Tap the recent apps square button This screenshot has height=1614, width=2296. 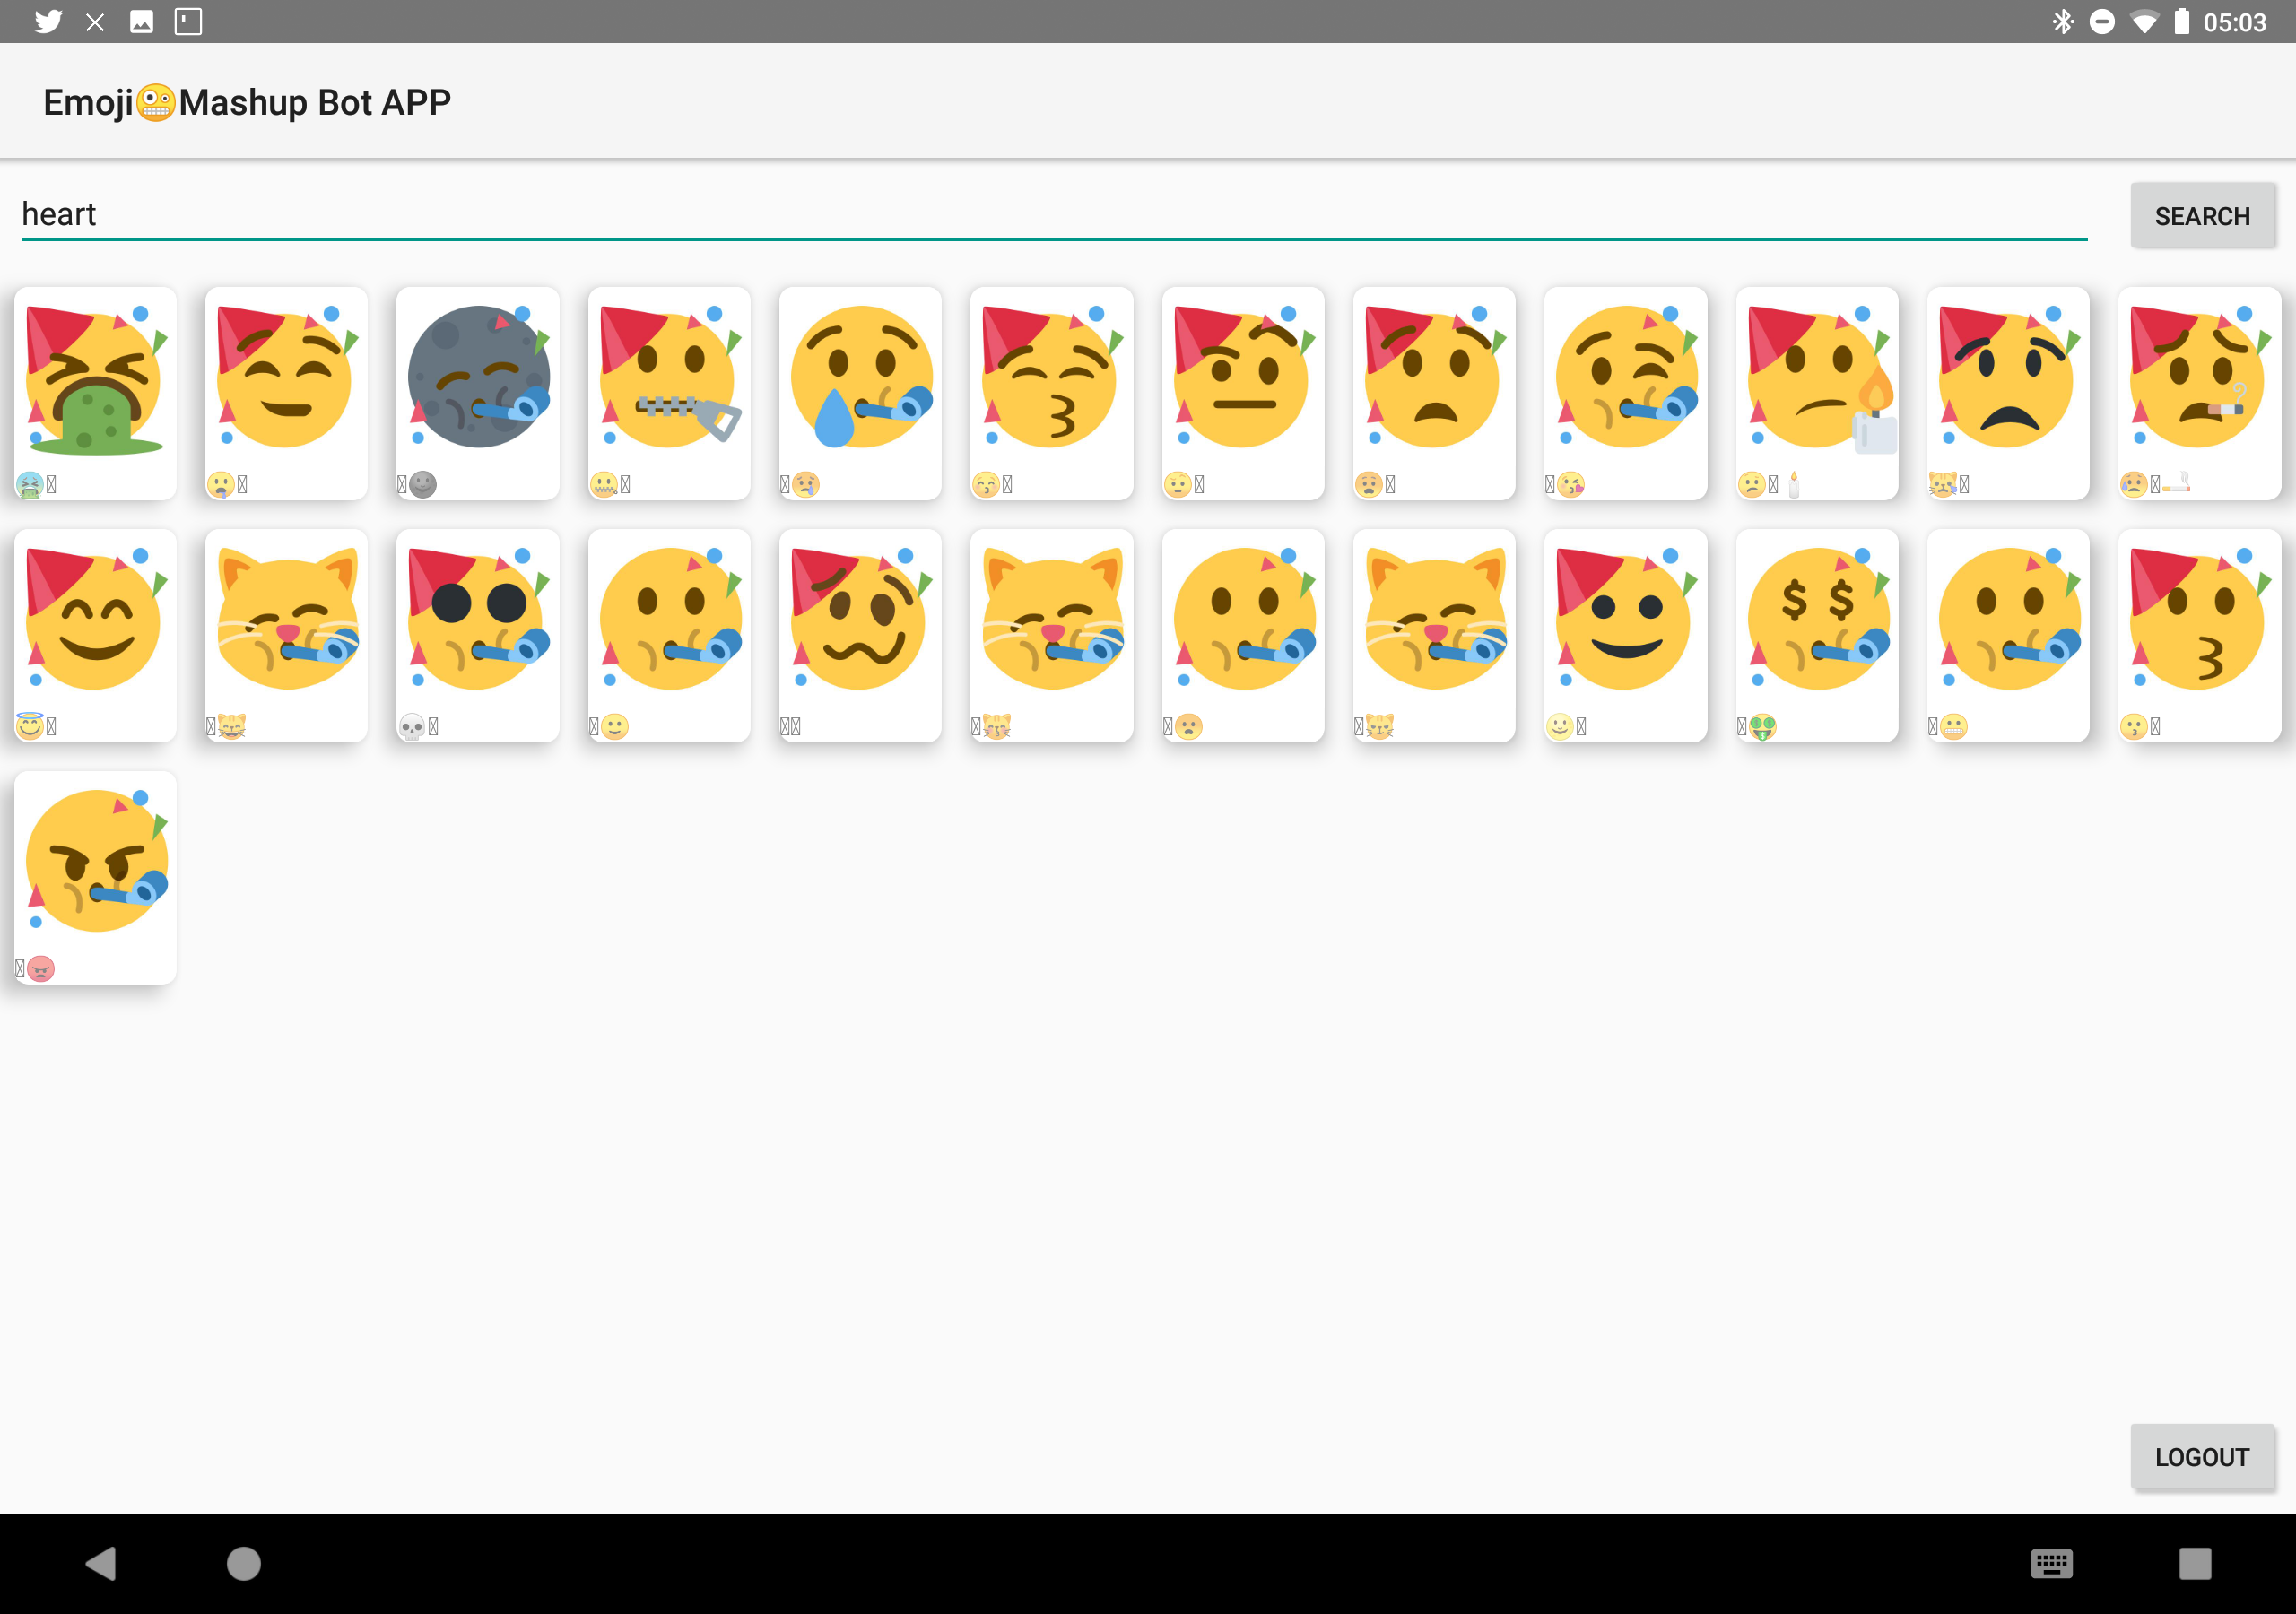point(2195,1562)
